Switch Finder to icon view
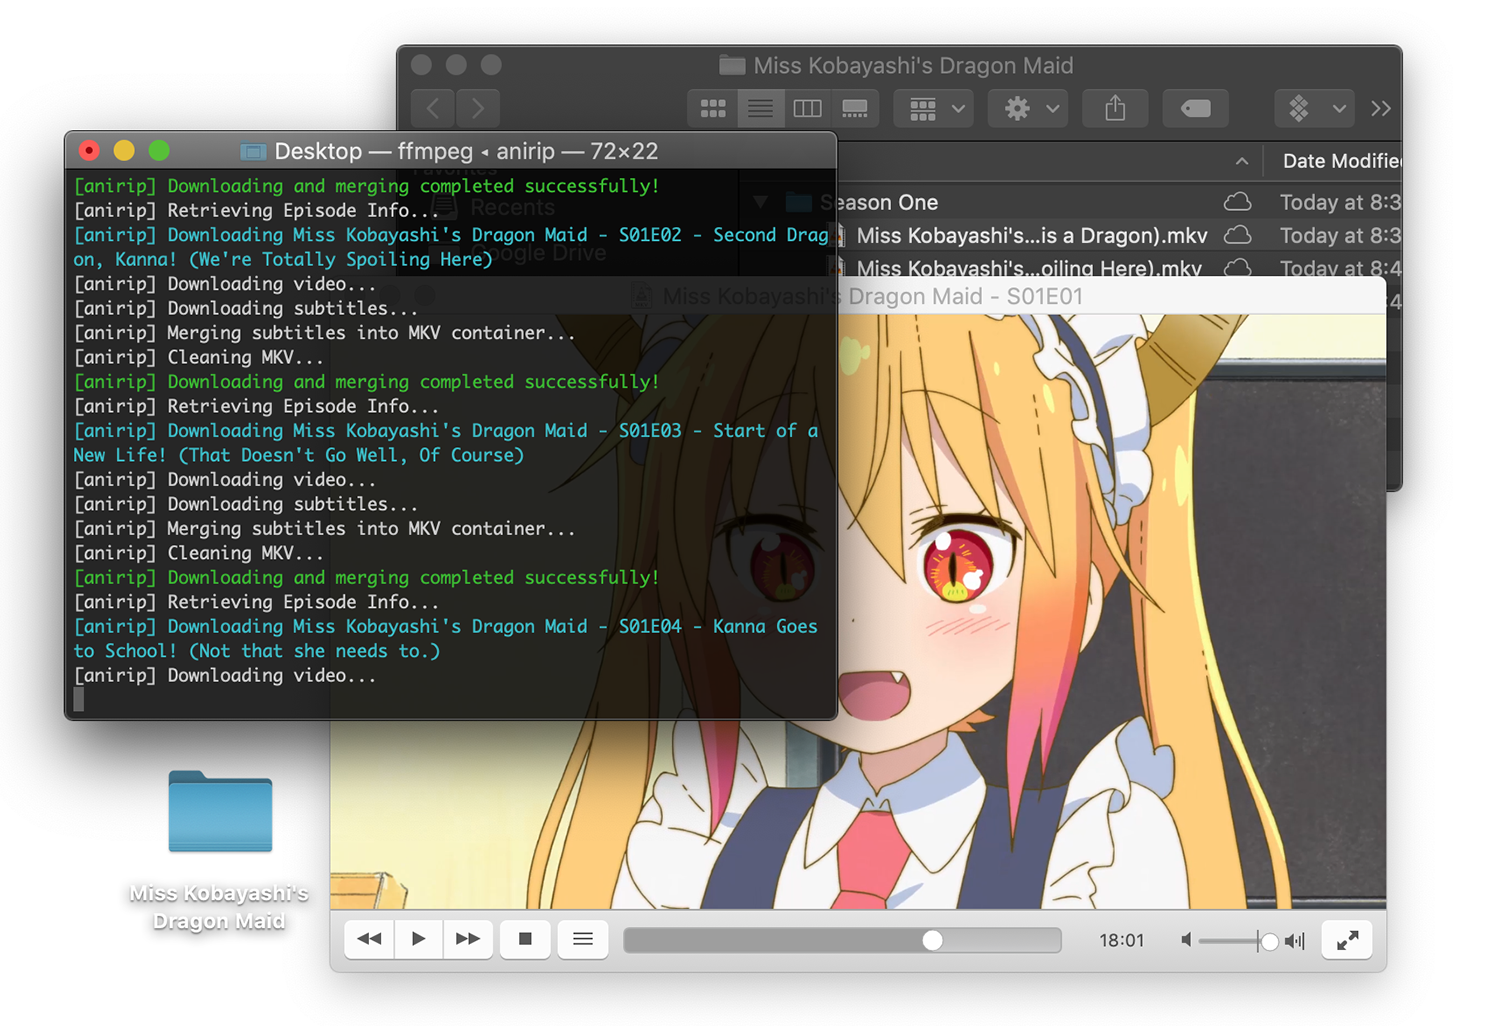The width and height of the screenshot is (1500, 1026). 713,108
